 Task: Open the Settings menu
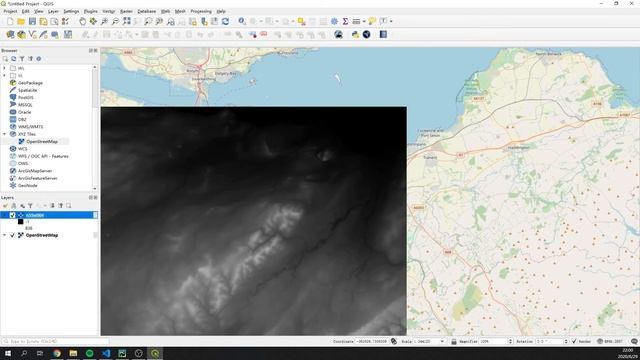71,11
